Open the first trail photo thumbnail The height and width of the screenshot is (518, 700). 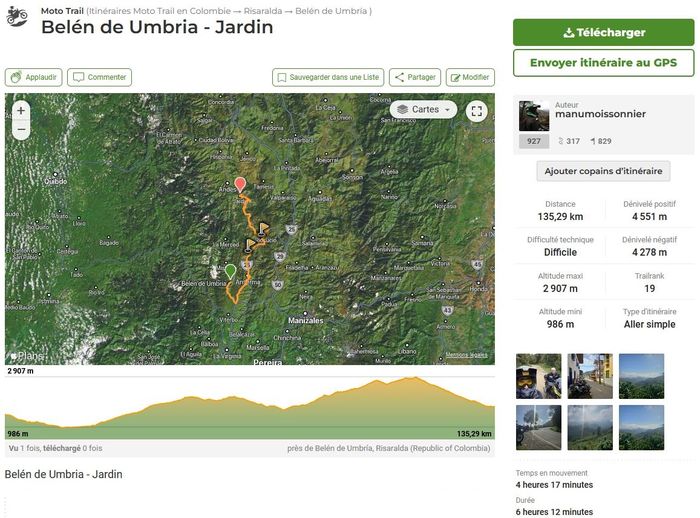(x=537, y=376)
